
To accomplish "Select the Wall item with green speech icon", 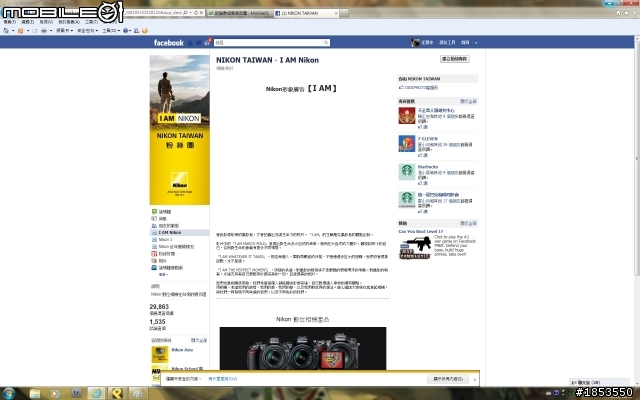I will point(161,211).
